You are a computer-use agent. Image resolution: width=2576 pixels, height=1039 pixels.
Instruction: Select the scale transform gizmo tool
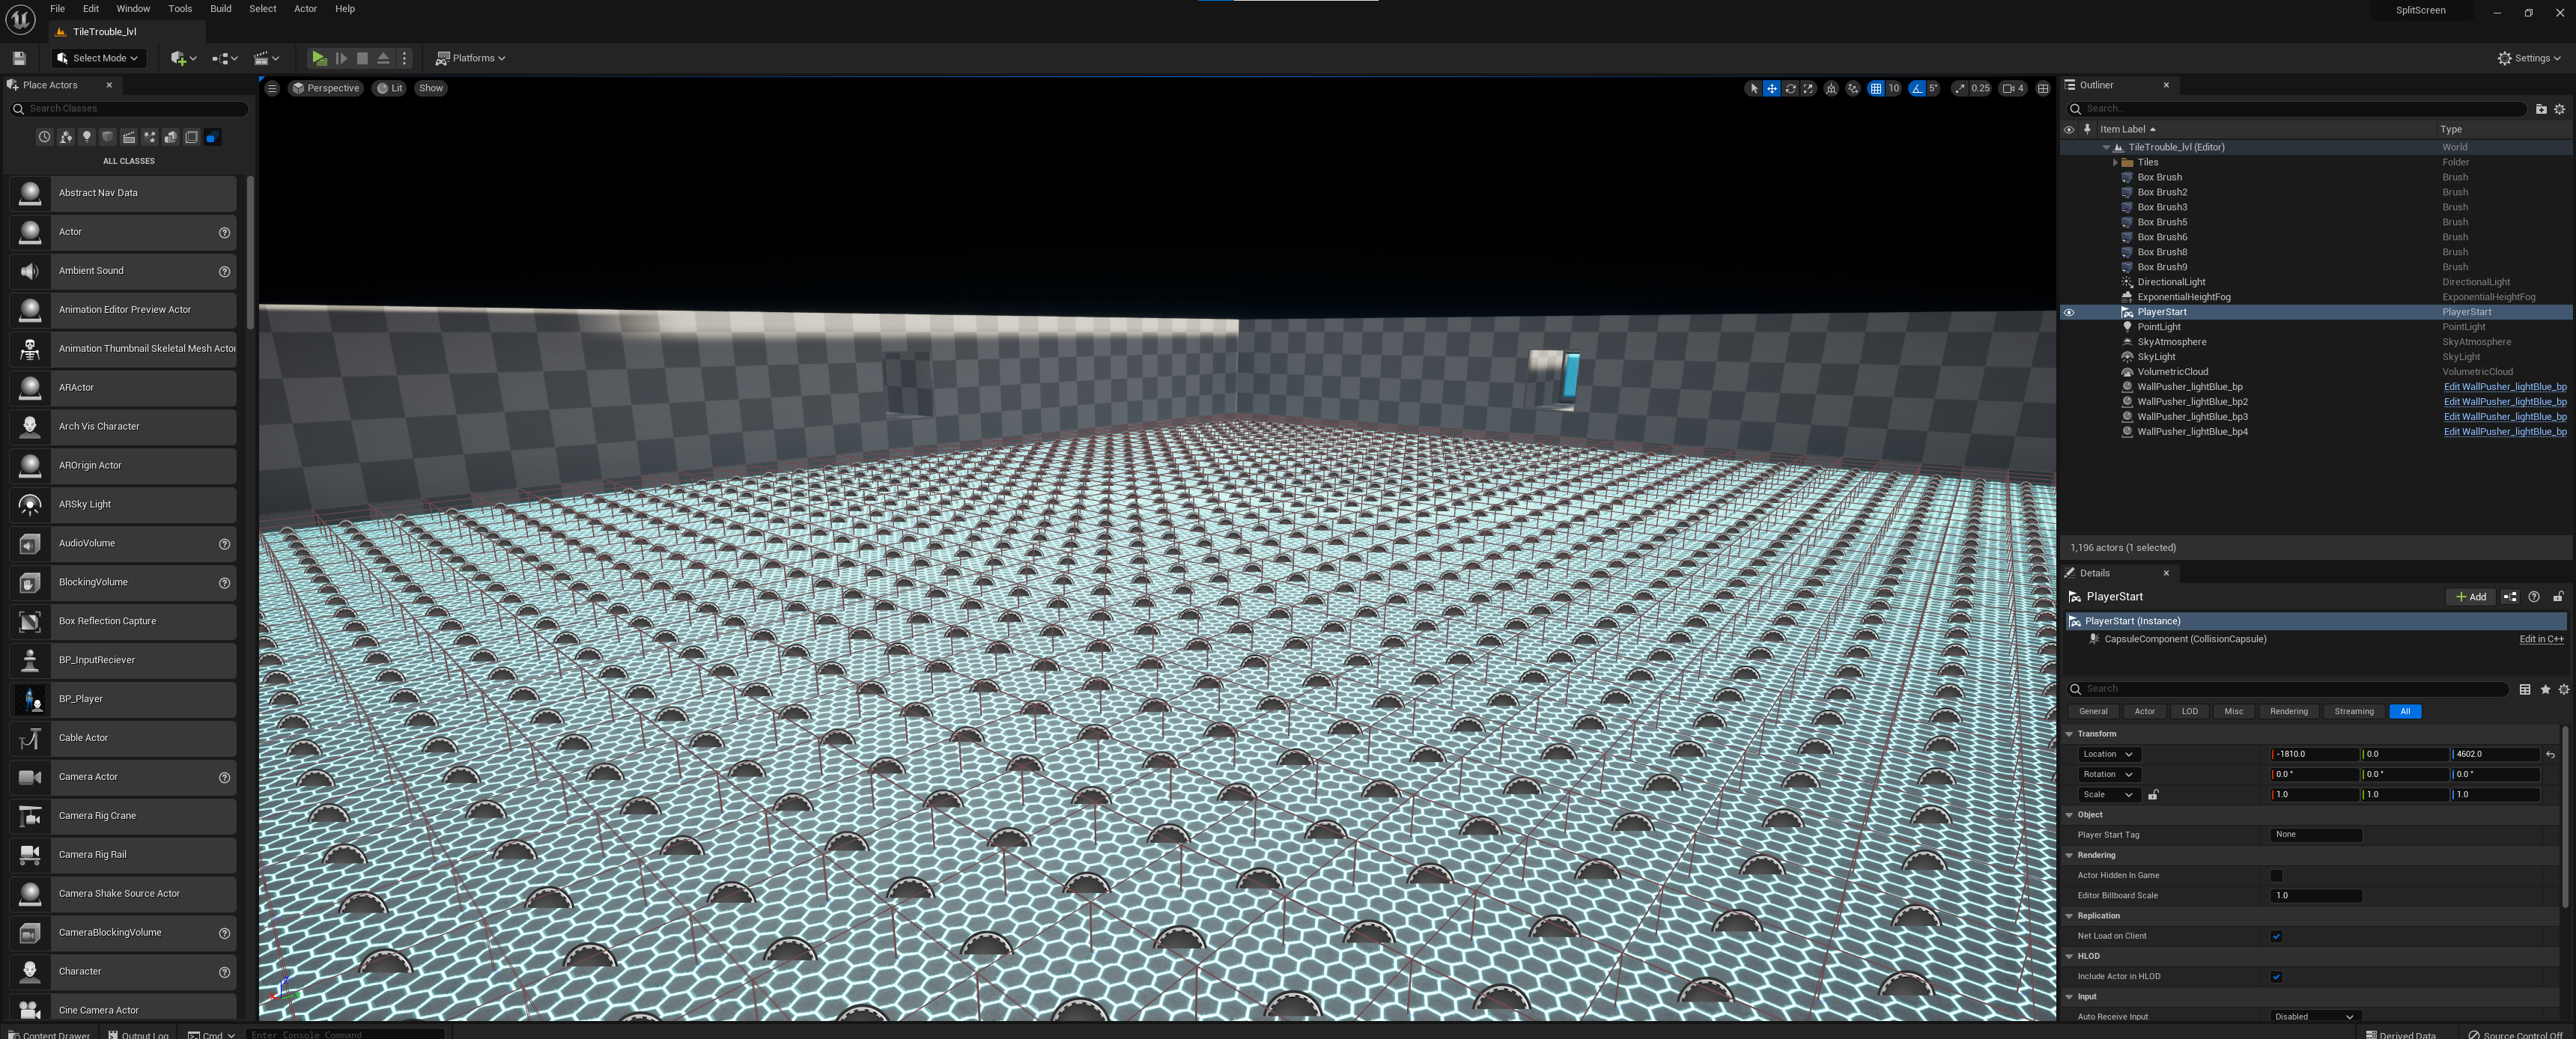[x=1808, y=88]
